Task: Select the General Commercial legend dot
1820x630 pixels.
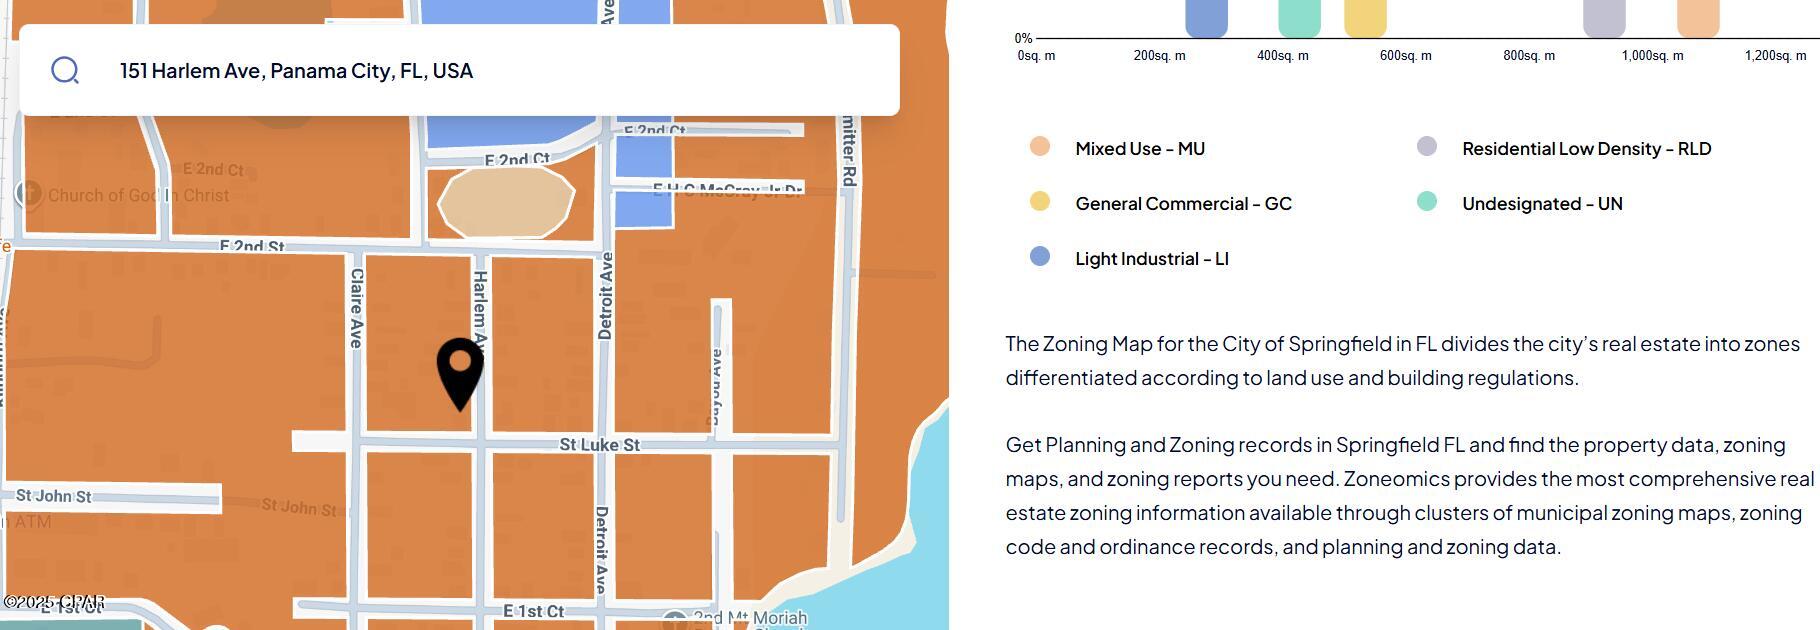Action: 1040,202
